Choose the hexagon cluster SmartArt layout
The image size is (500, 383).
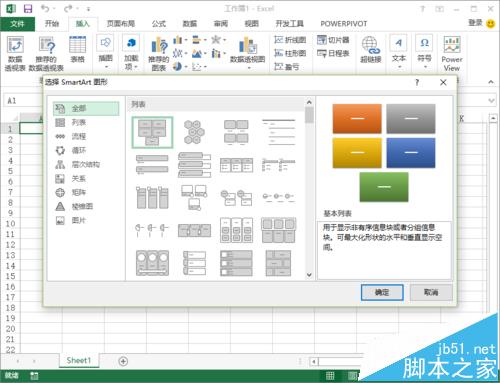[x=194, y=132]
